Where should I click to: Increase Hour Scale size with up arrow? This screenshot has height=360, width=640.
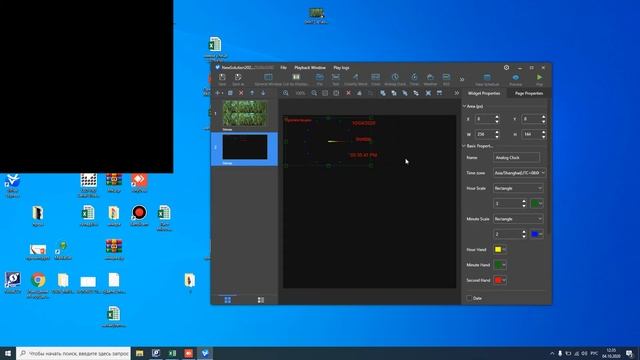524,201
